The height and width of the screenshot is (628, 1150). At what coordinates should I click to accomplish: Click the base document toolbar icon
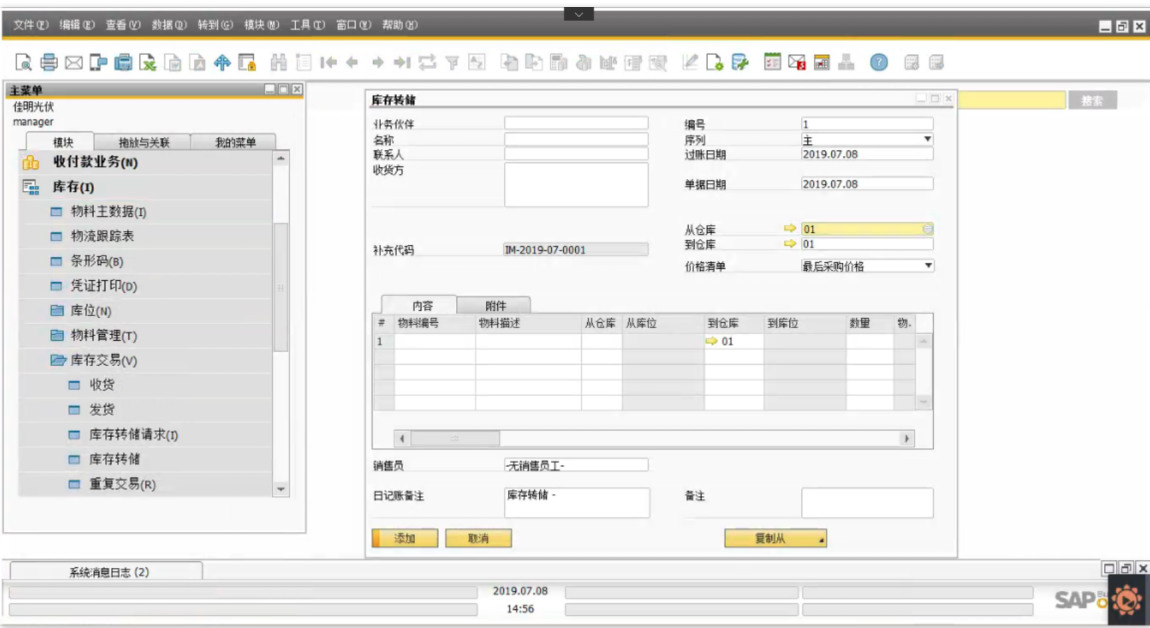pos(509,63)
